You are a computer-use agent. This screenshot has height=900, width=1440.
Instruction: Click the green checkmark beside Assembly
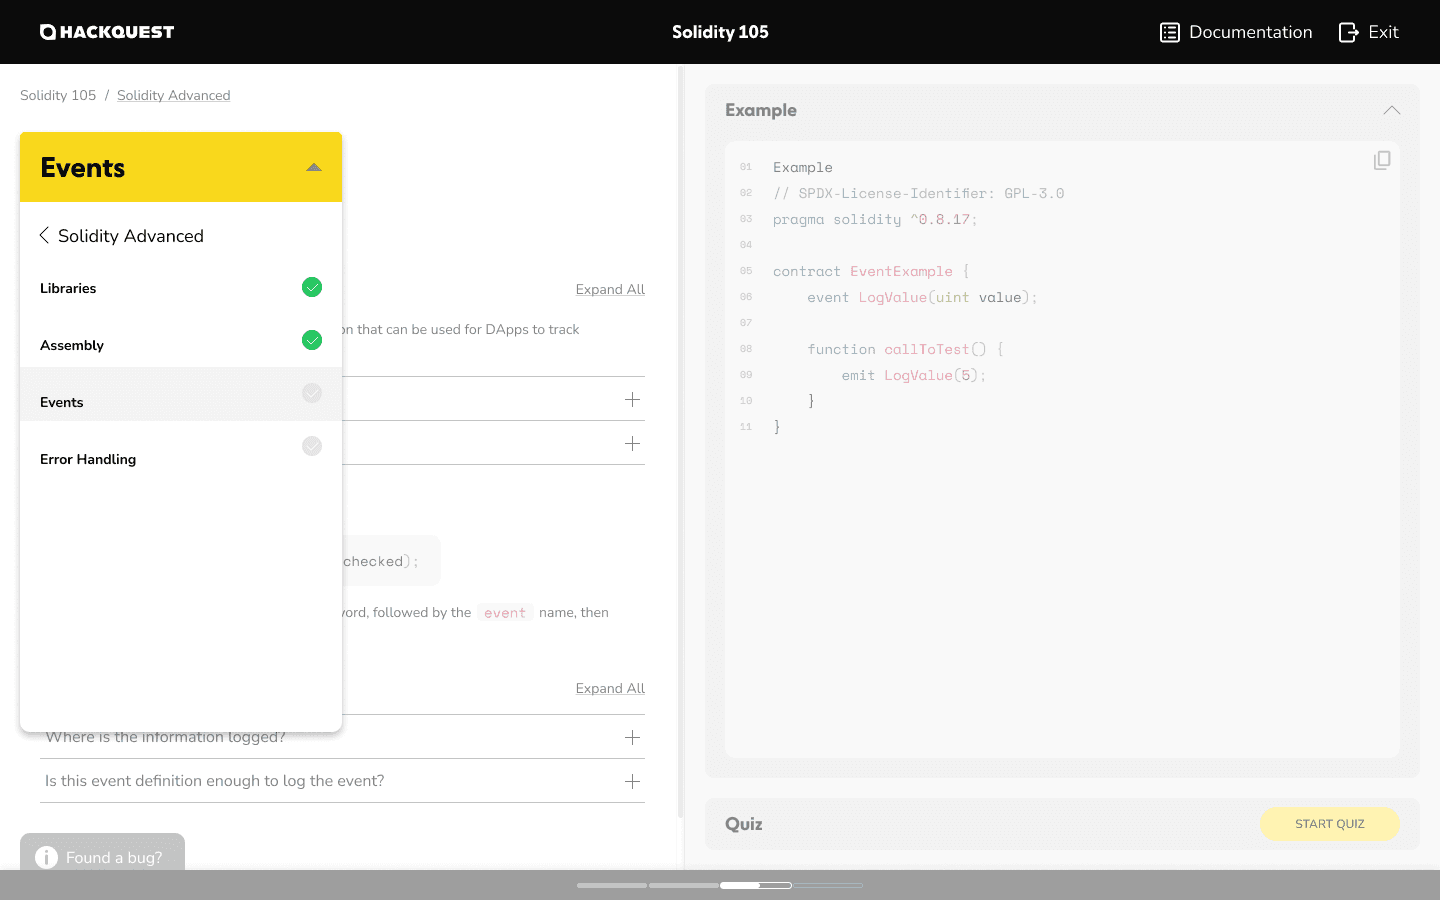point(312,340)
